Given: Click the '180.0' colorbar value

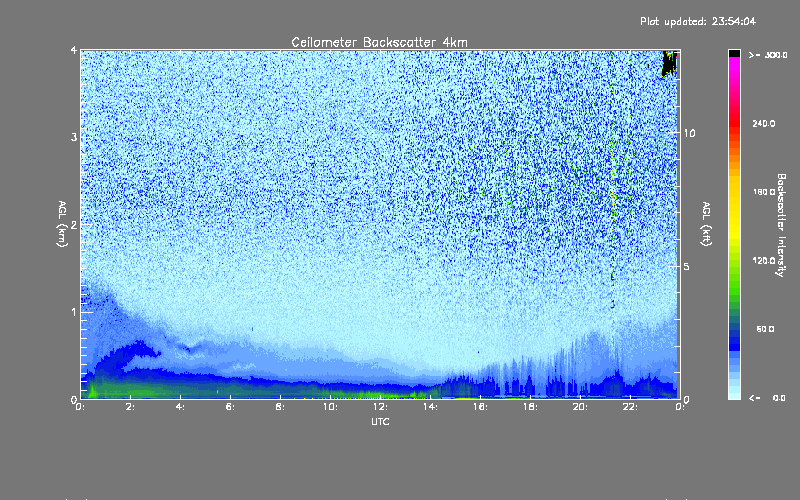Looking at the screenshot, I should [764, 192].
